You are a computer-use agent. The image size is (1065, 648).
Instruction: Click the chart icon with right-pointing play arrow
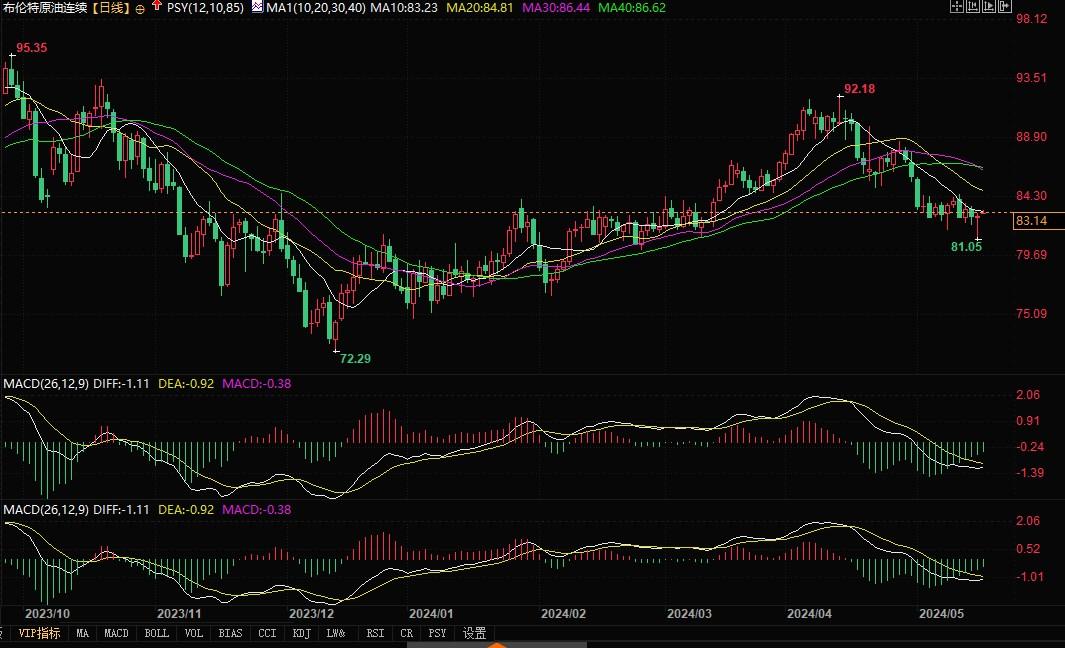tap(989, 6)
